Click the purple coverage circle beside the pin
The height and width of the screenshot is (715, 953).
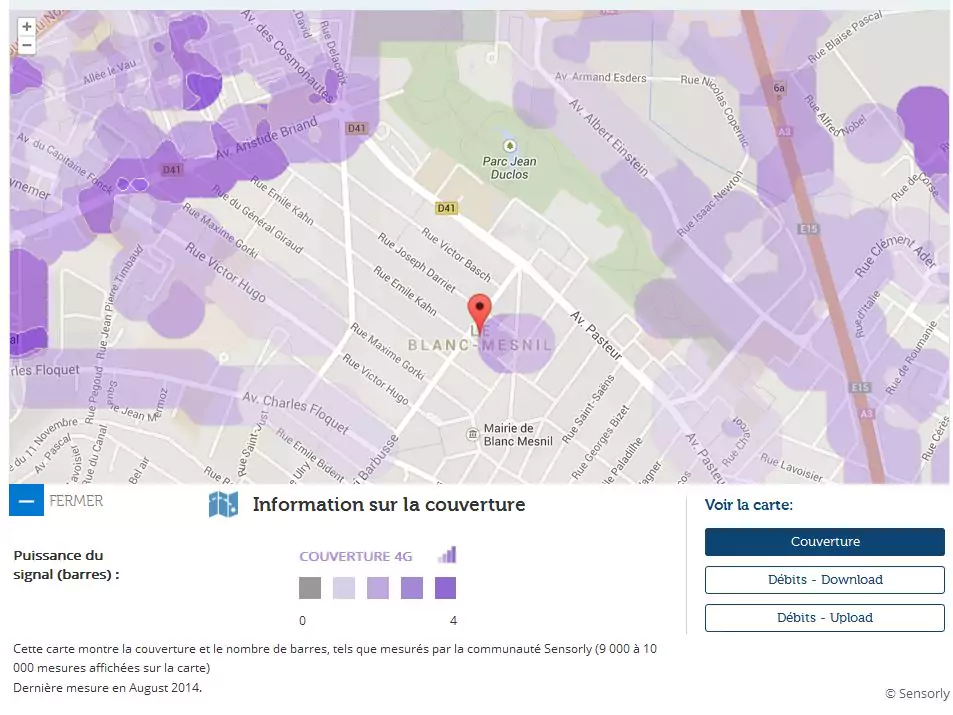[518, 344]
